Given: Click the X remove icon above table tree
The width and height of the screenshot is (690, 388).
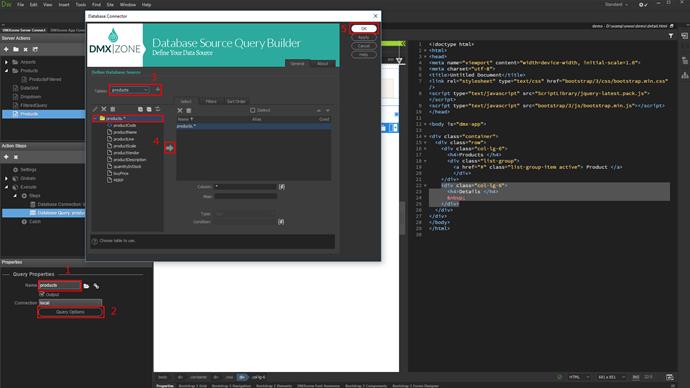Looking at the screenshot, I should tap(104, 109).
